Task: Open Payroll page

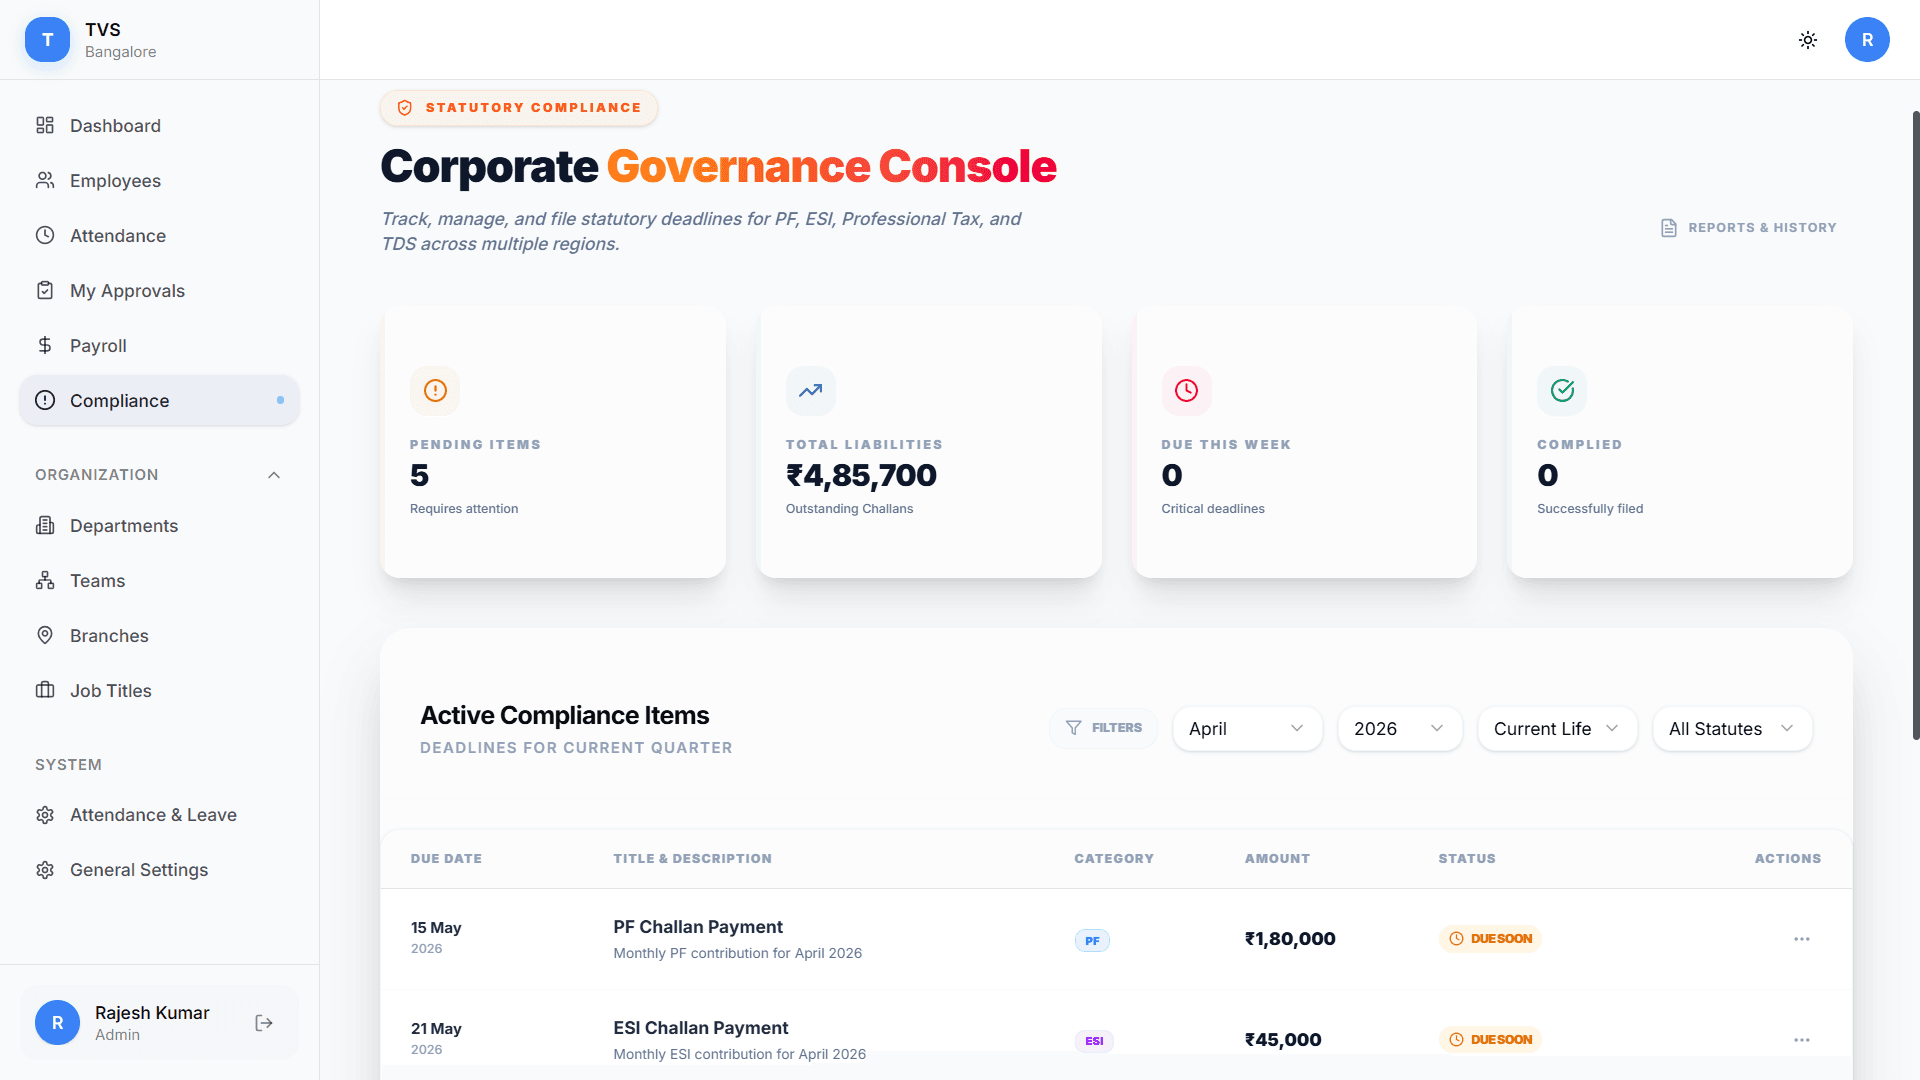Action: (x=159, y=345)
